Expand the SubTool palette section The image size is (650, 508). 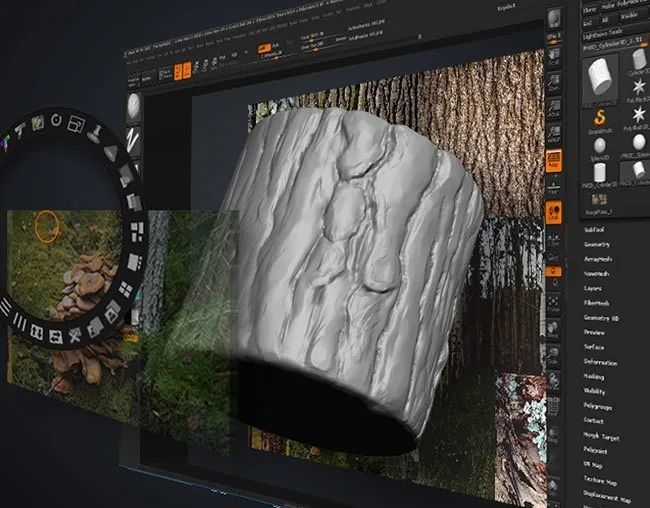click(x=594, y=230)
